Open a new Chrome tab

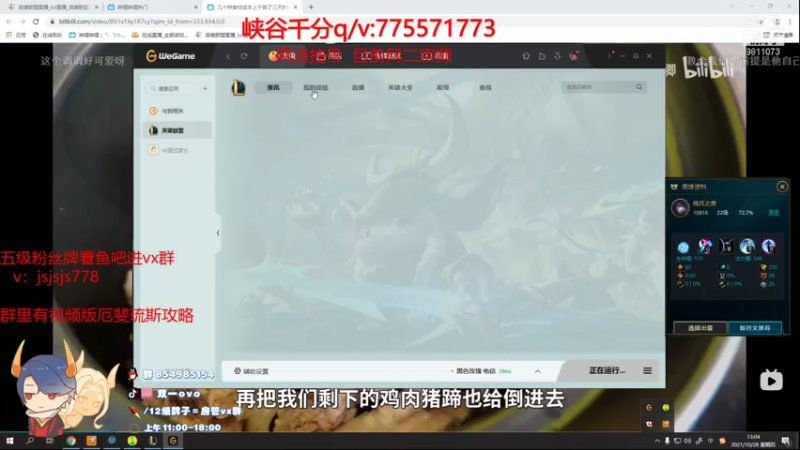[311, 7]
